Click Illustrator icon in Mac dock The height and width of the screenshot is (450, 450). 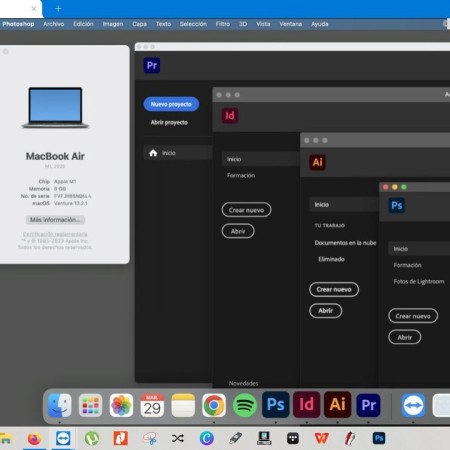coord(337,405)
